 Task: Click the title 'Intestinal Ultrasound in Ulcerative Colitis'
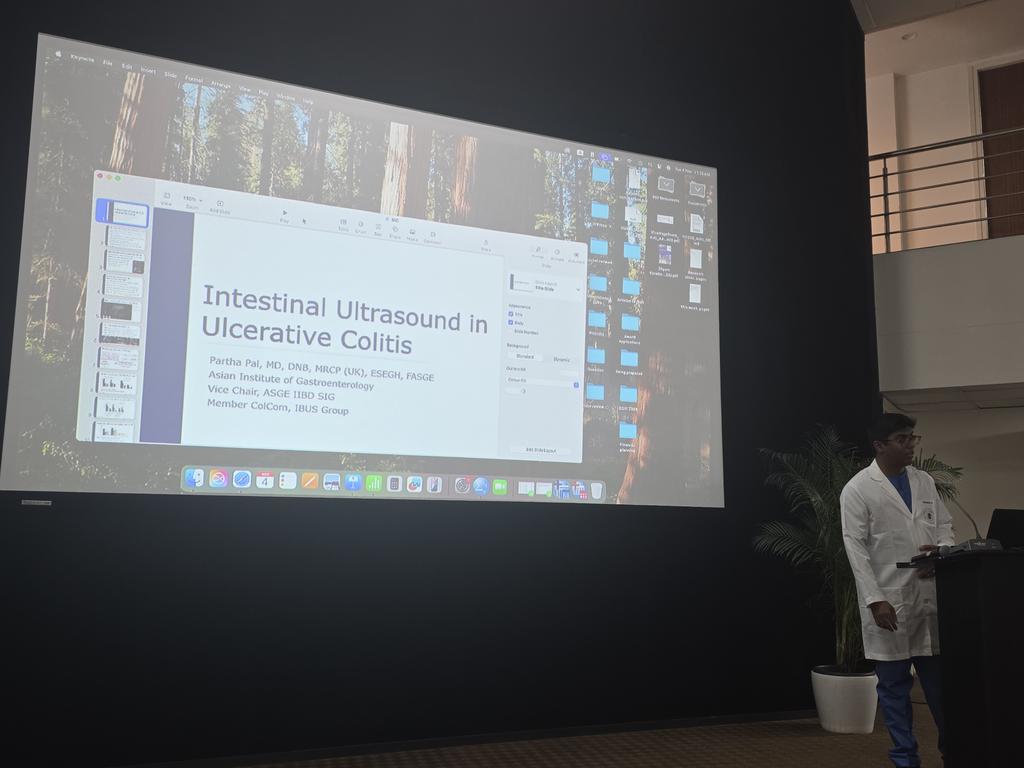point(345,320)
